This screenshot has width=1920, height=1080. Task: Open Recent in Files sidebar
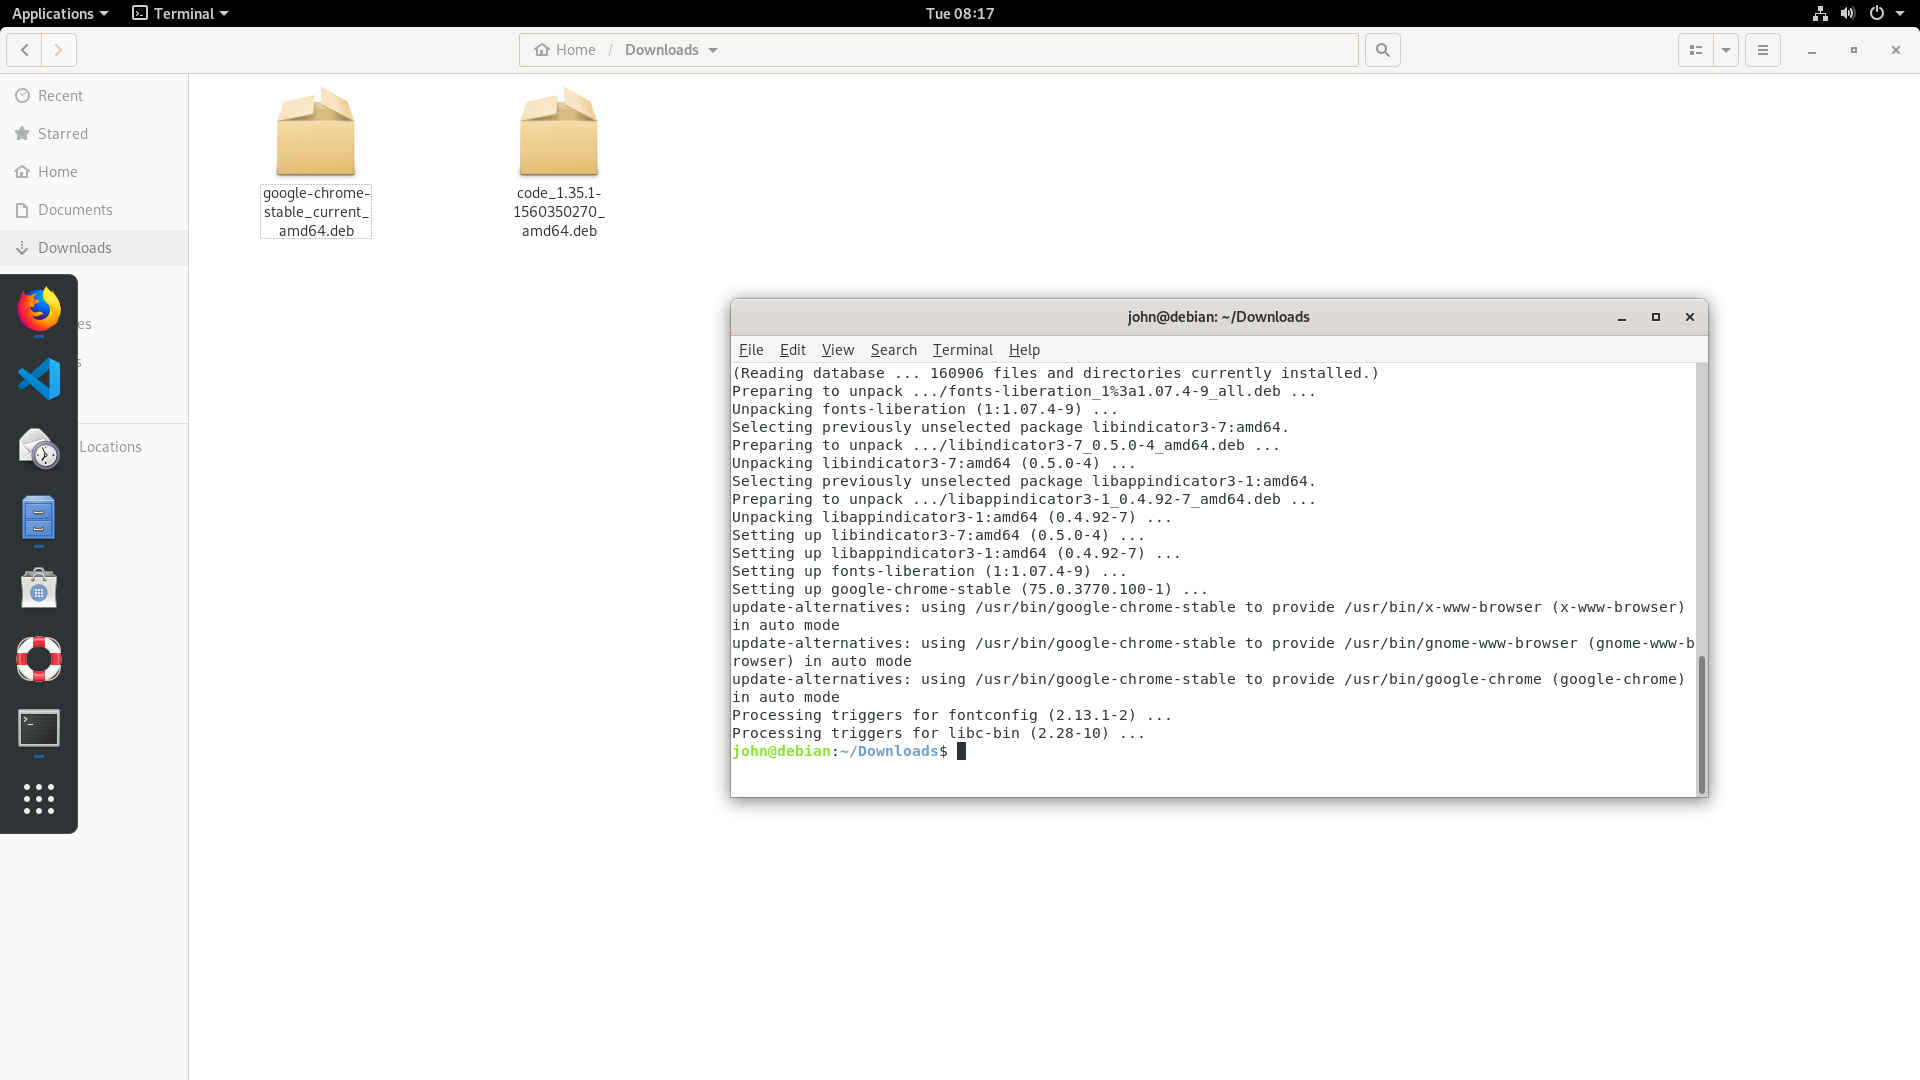coord(94,96)
